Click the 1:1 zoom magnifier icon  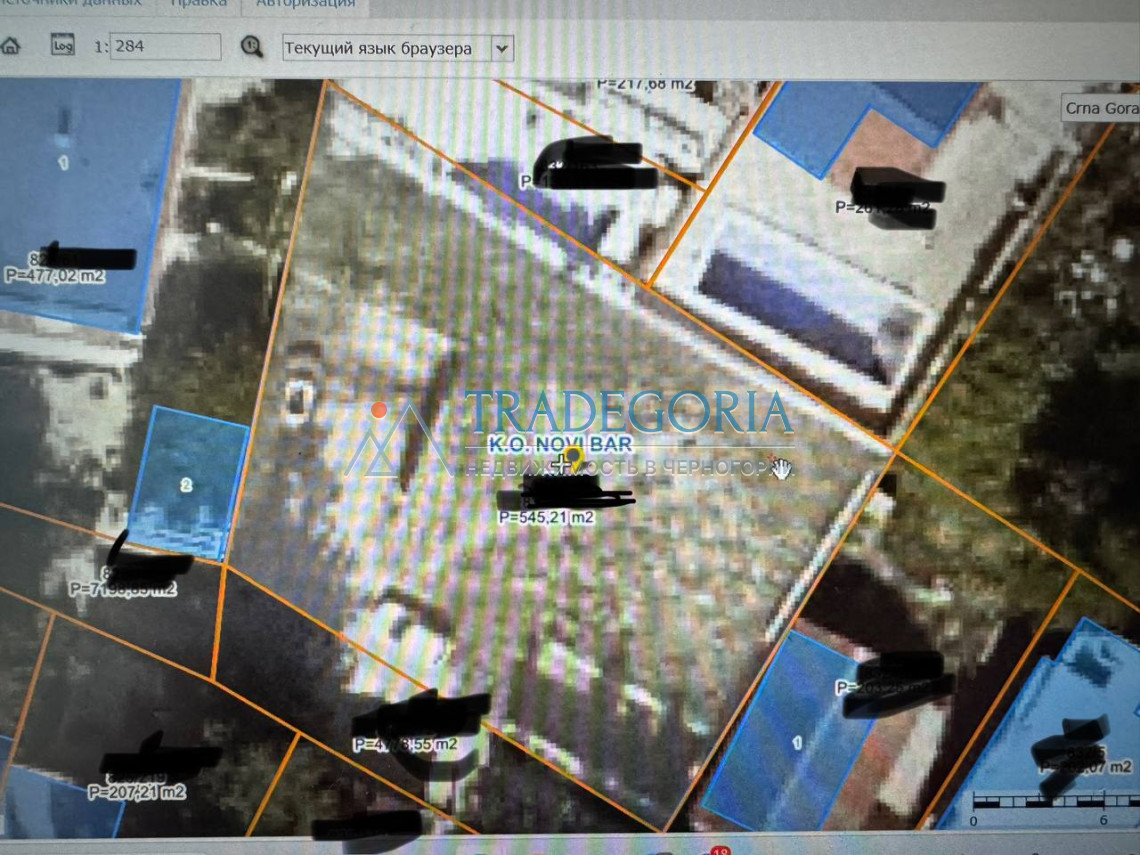coord(252,47)
